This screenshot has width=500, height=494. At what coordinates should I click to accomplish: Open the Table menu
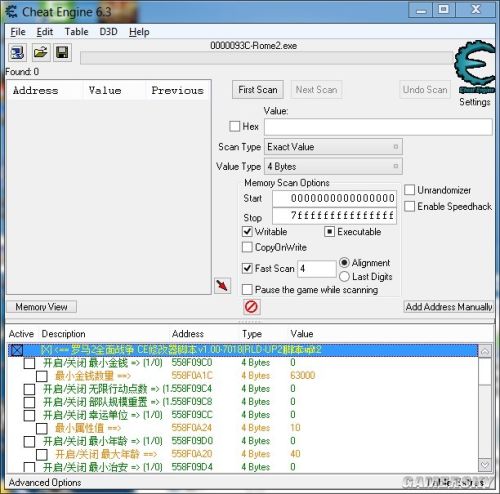[77, 32]
